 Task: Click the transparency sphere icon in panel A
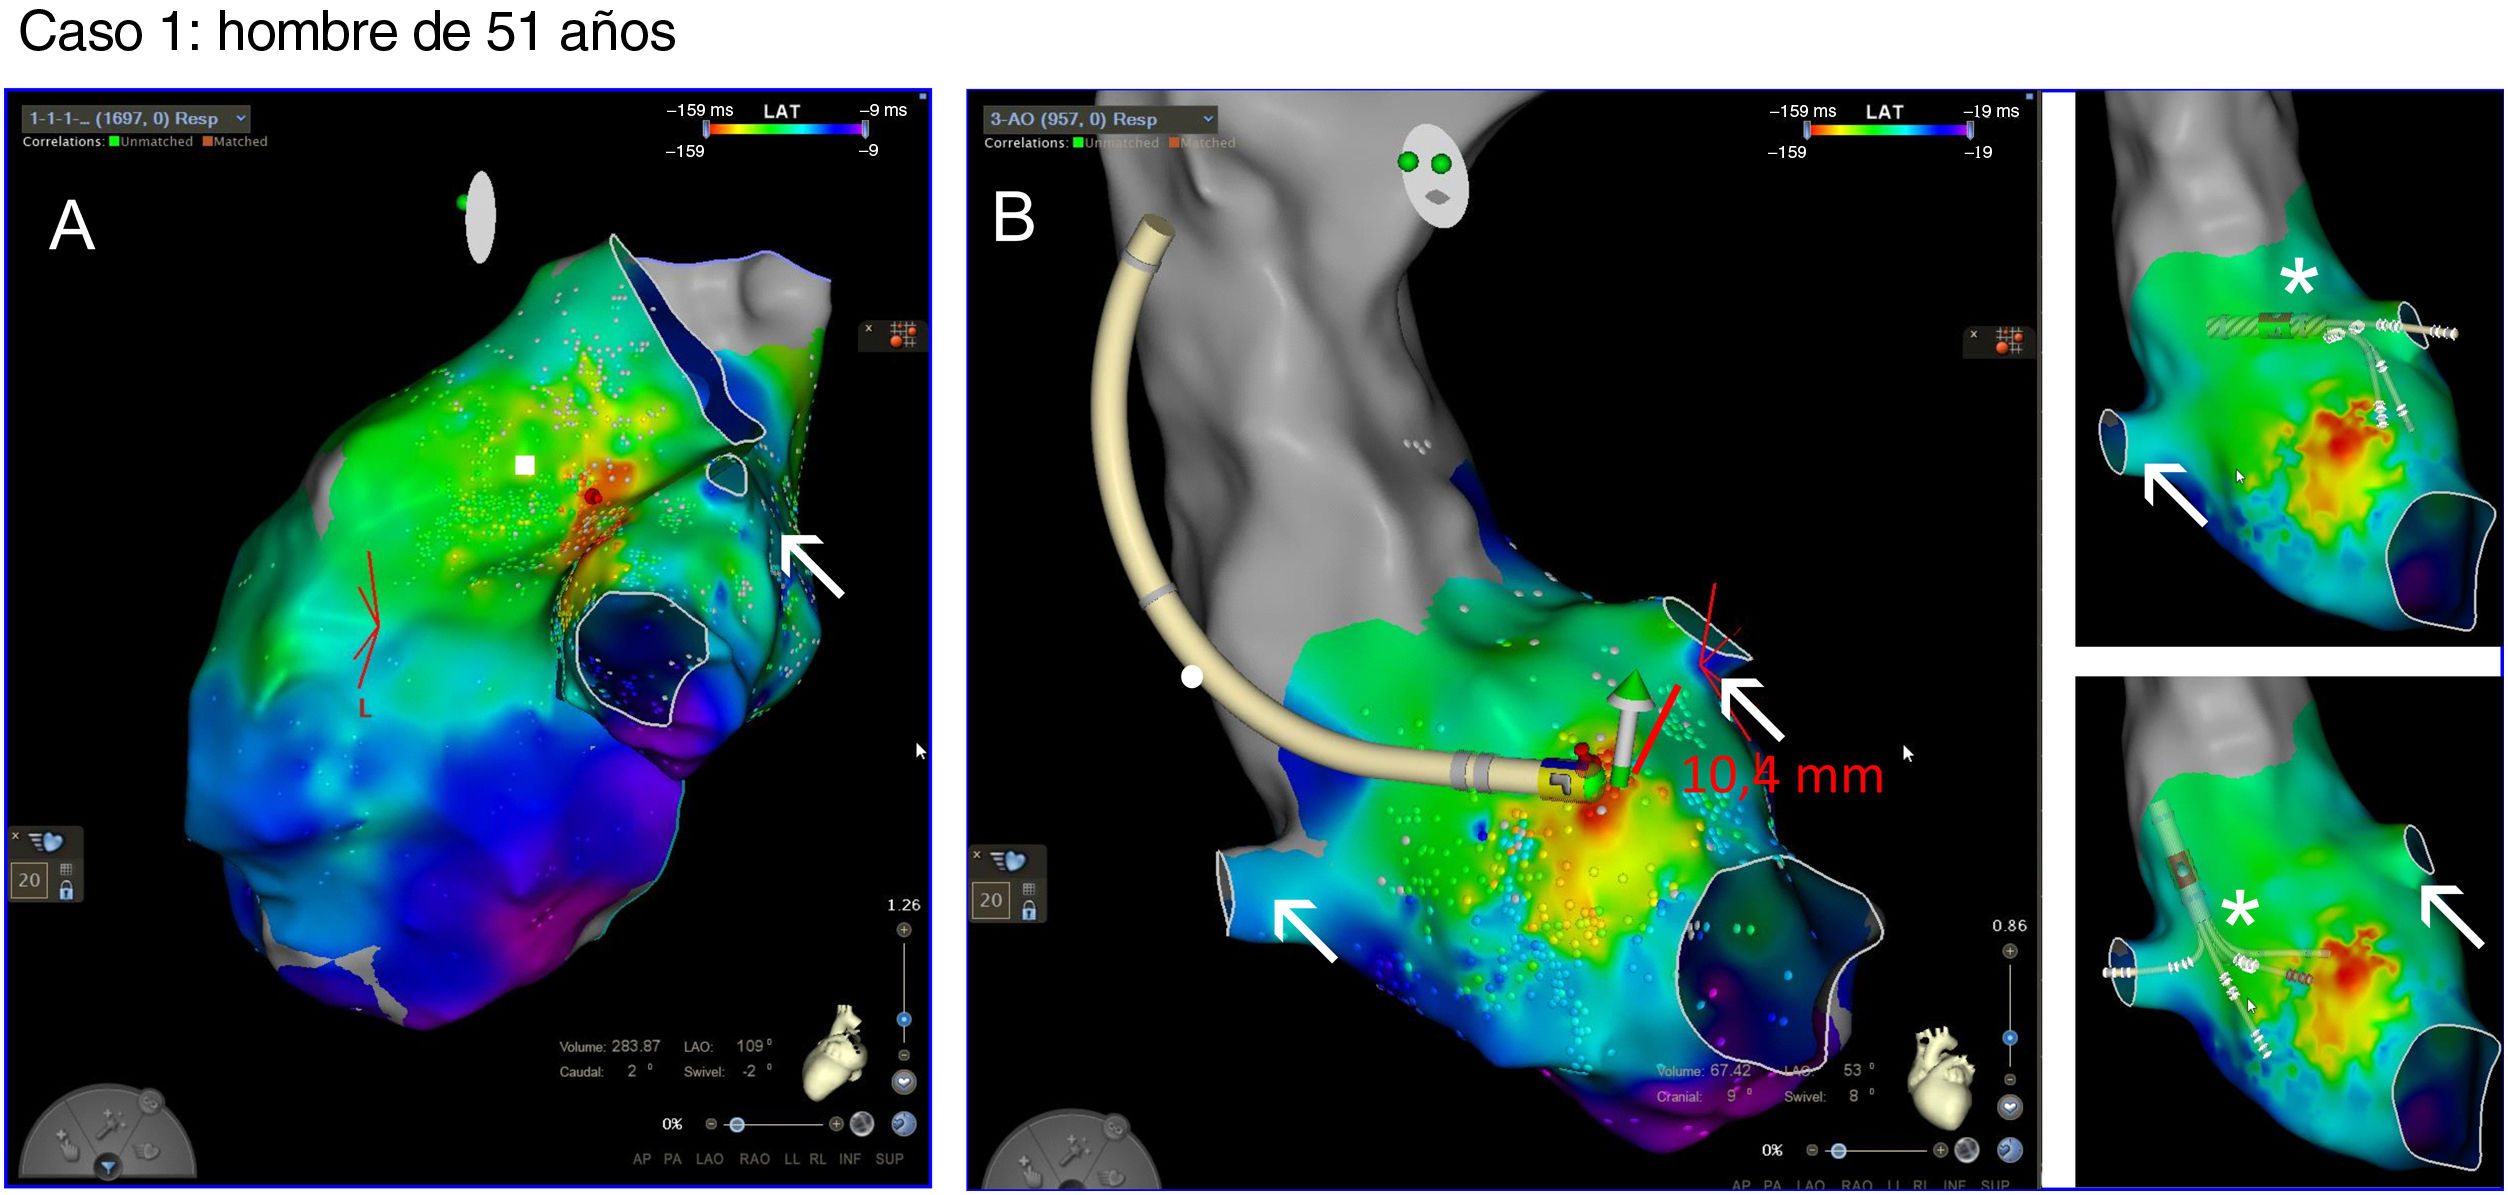[x=861, y=1124]
